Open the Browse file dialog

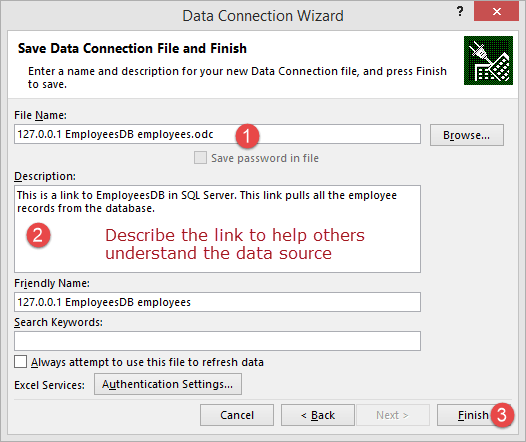pyautogui.click(x=467, y=135)
